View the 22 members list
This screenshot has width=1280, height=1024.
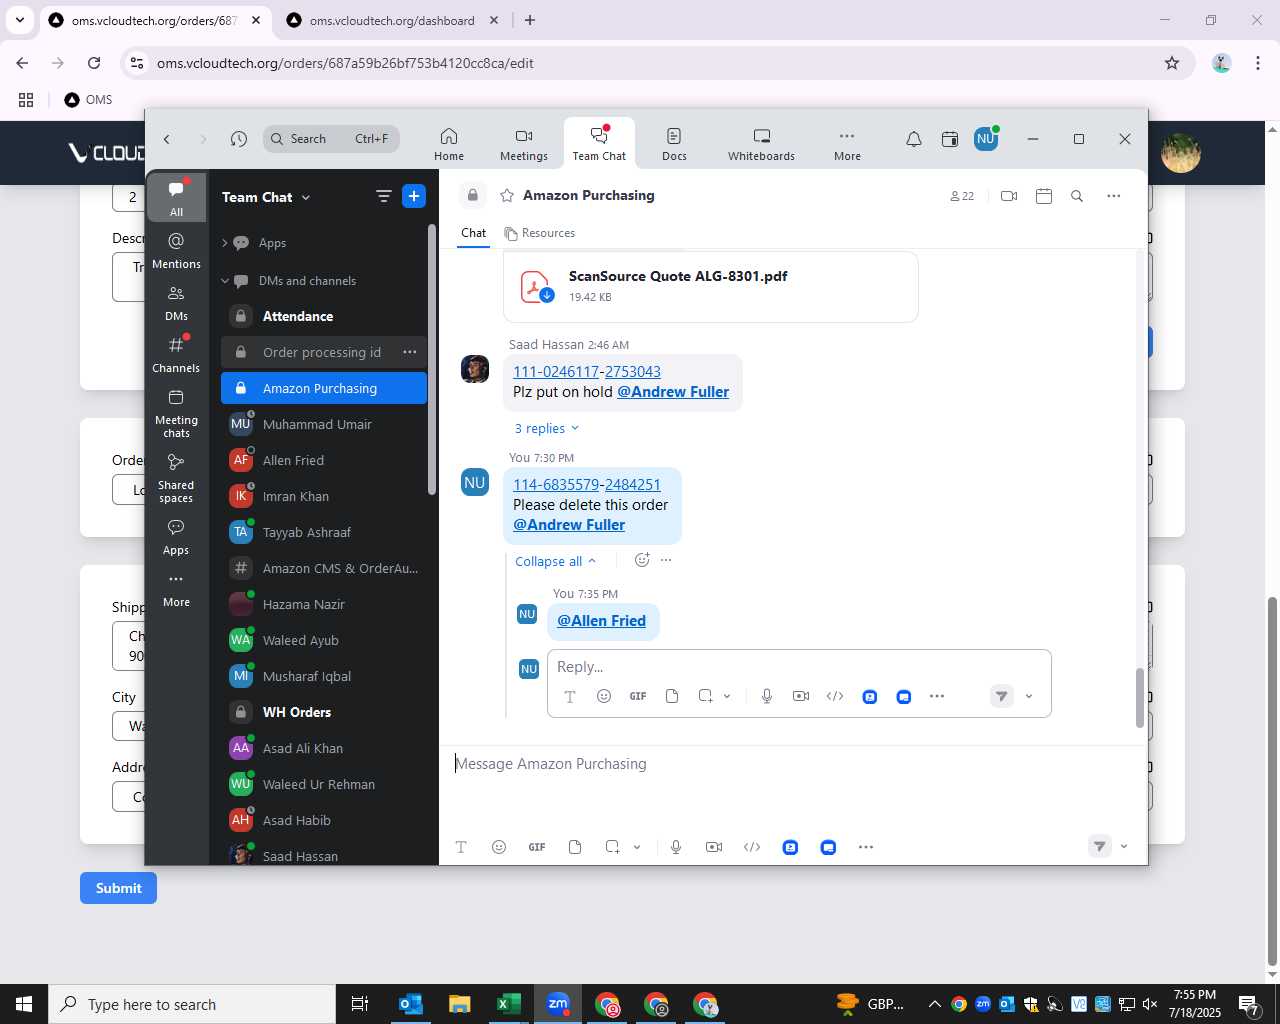962,196
